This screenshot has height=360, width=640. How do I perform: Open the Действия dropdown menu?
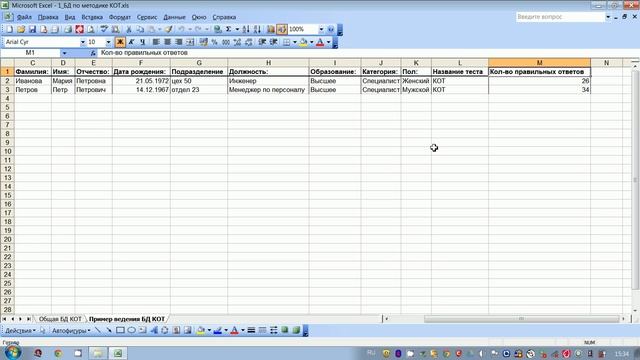pos(20,331)
